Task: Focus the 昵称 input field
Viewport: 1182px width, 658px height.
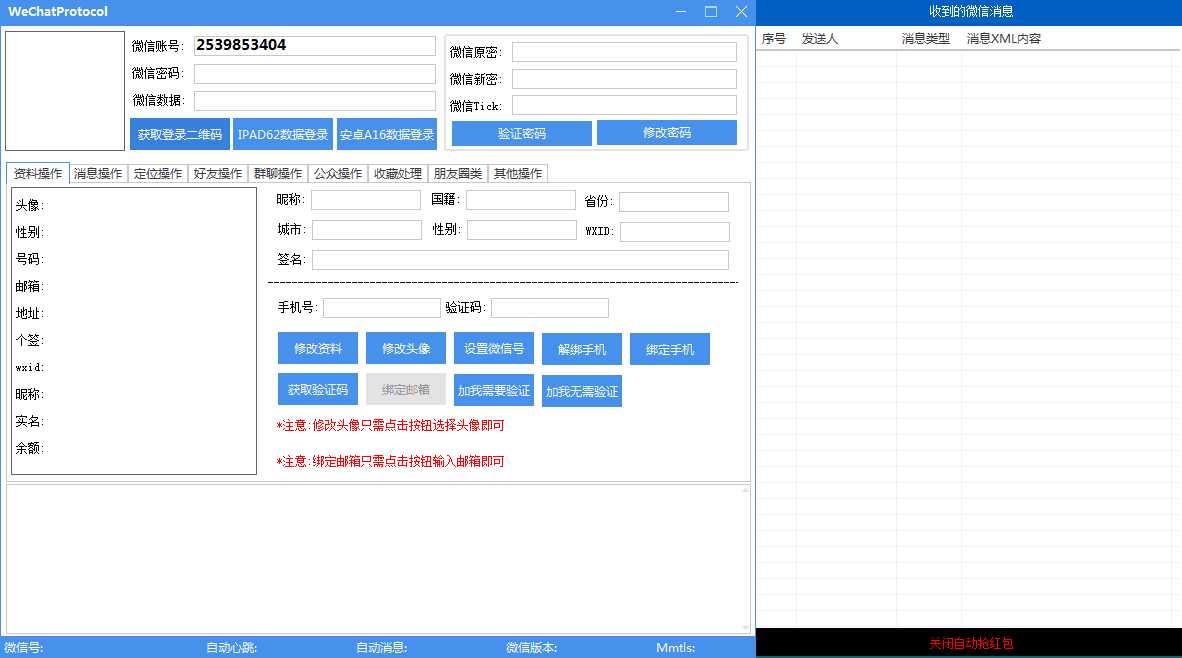Action: click(366, 200)
